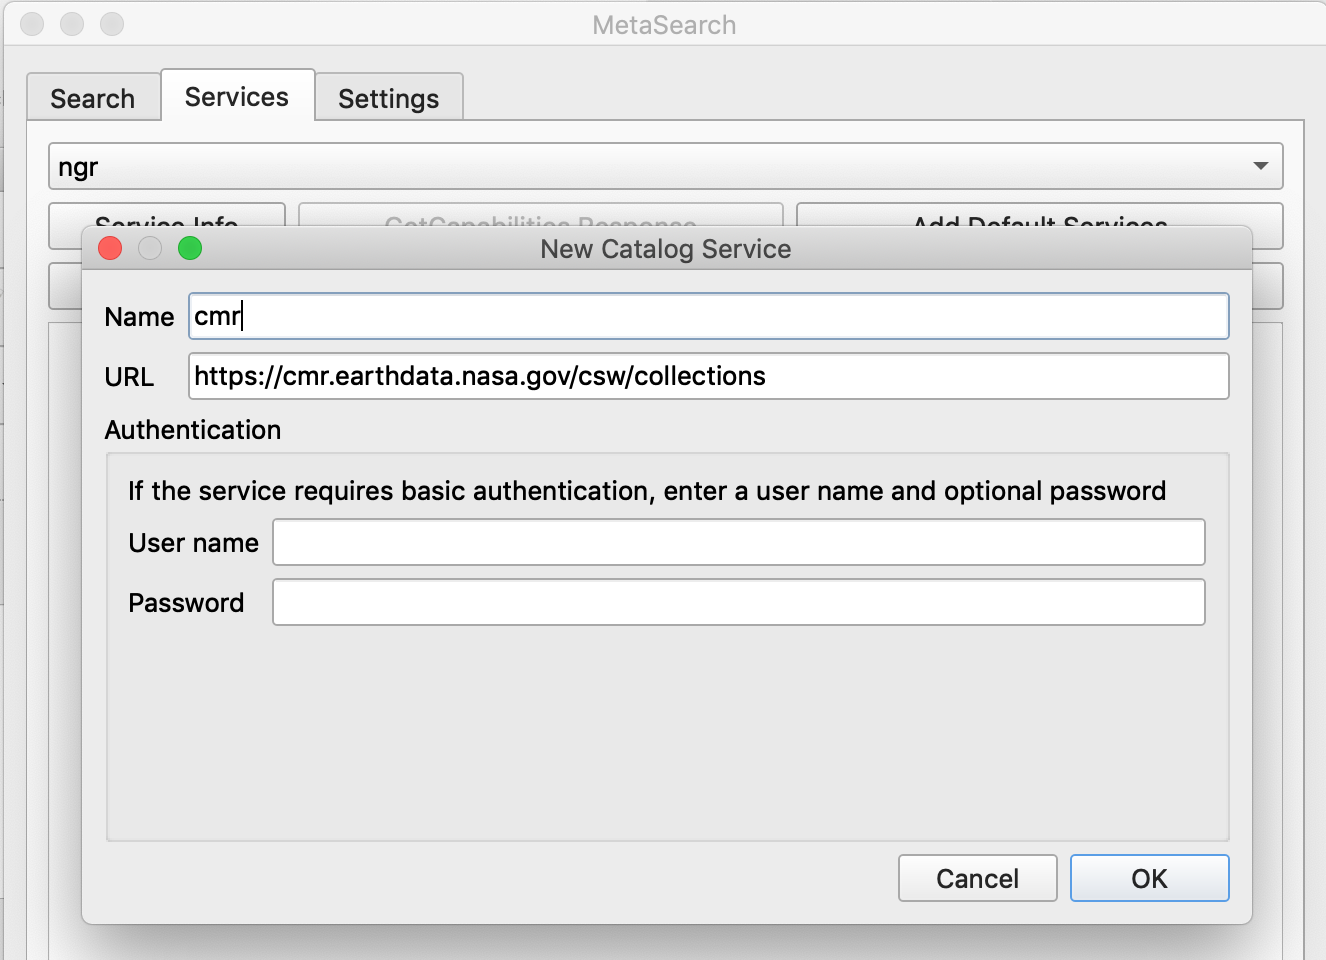Expand the catalog service combo box arrow
This screenshot has height=960, width=1326.
[1263, 166]
